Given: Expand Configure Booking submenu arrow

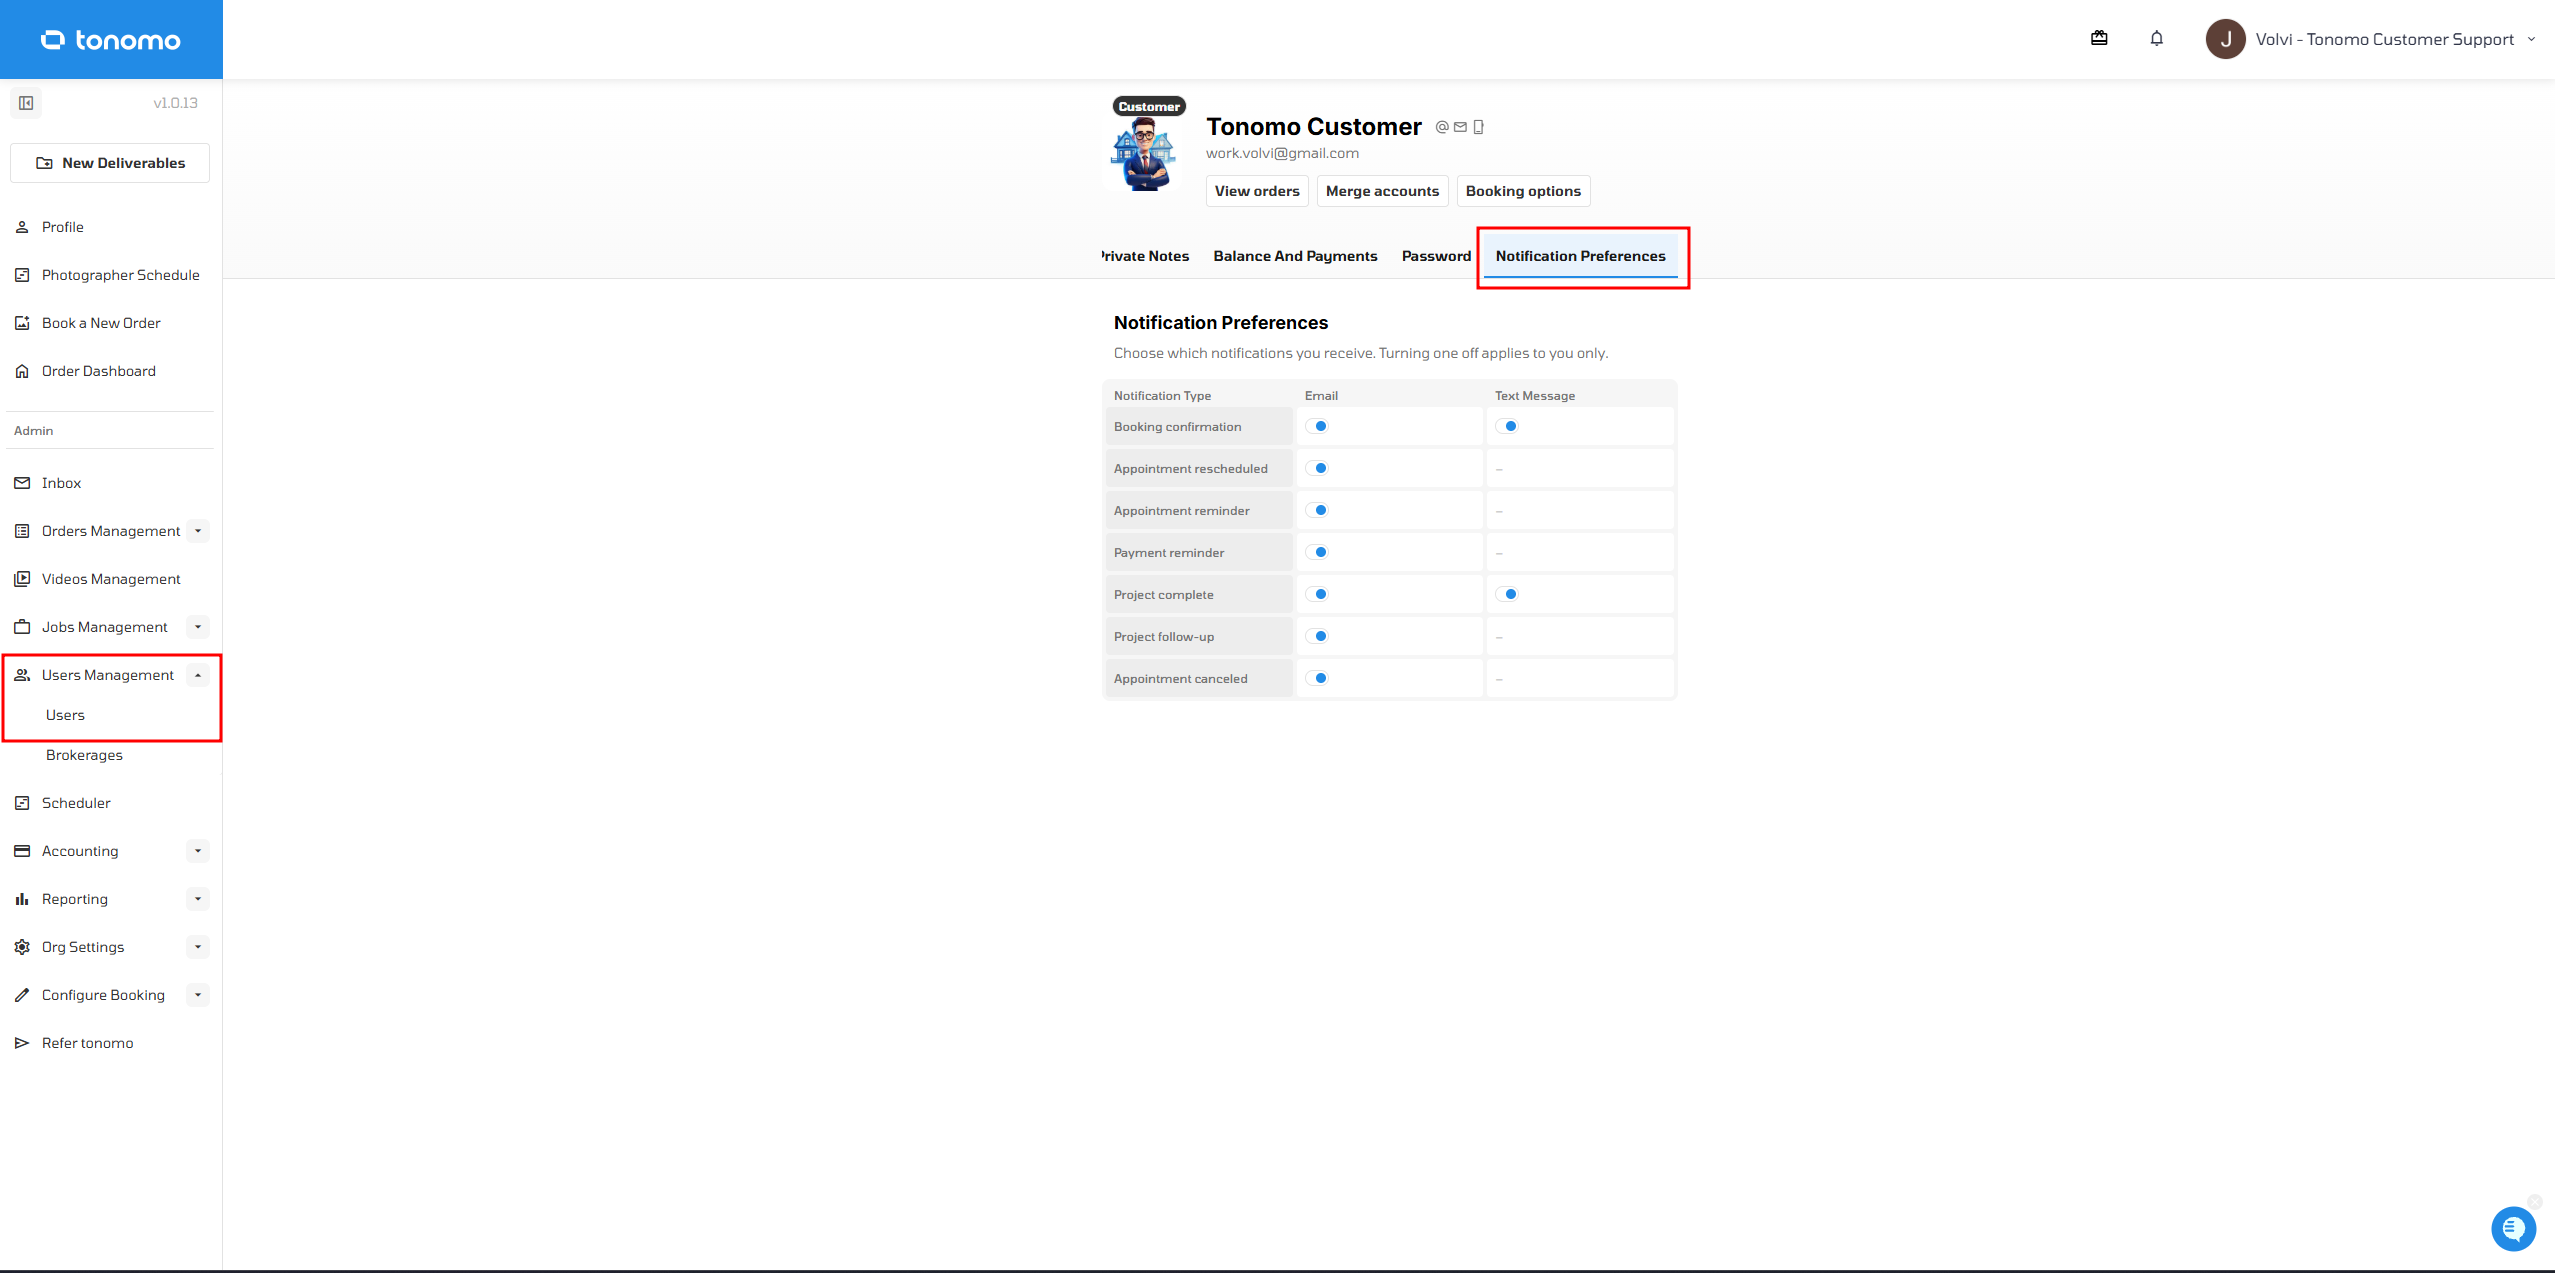Looking at the screenshot, I should (198, 995).
